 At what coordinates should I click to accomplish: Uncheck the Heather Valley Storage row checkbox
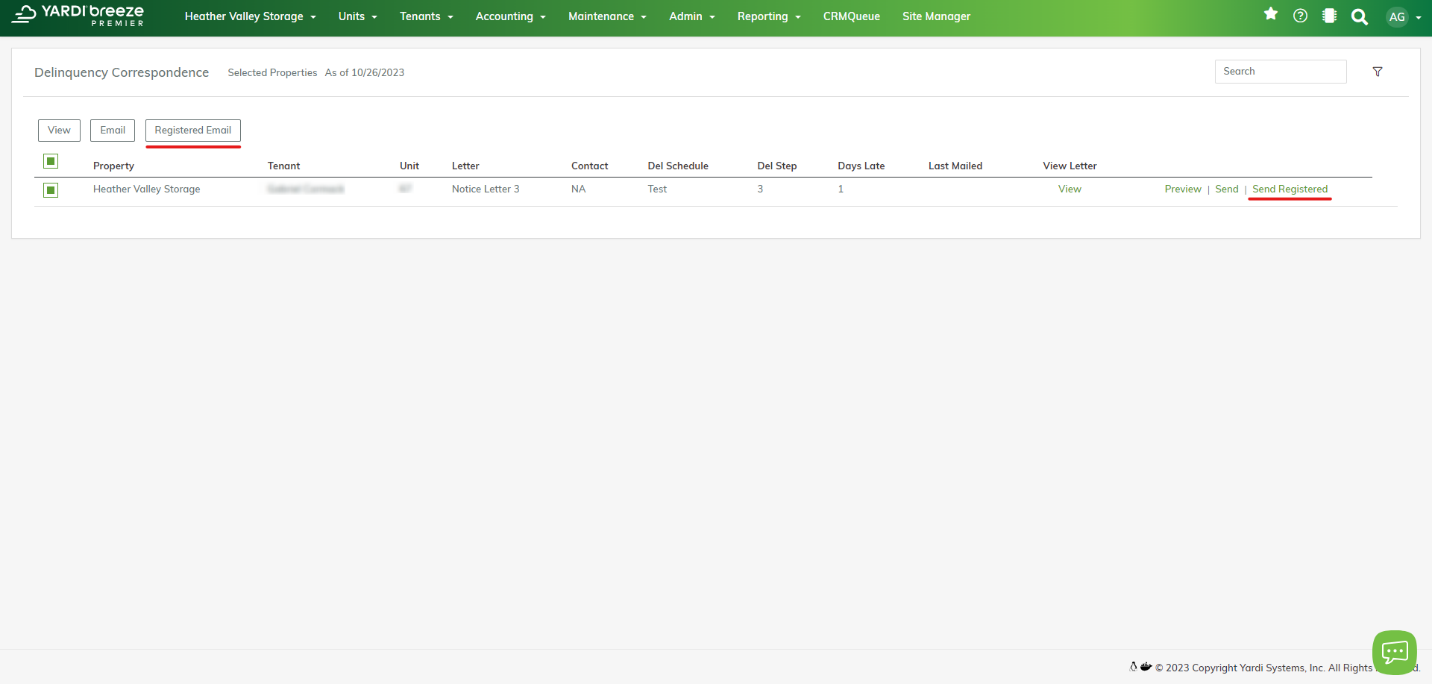click(x=51, y=190)
